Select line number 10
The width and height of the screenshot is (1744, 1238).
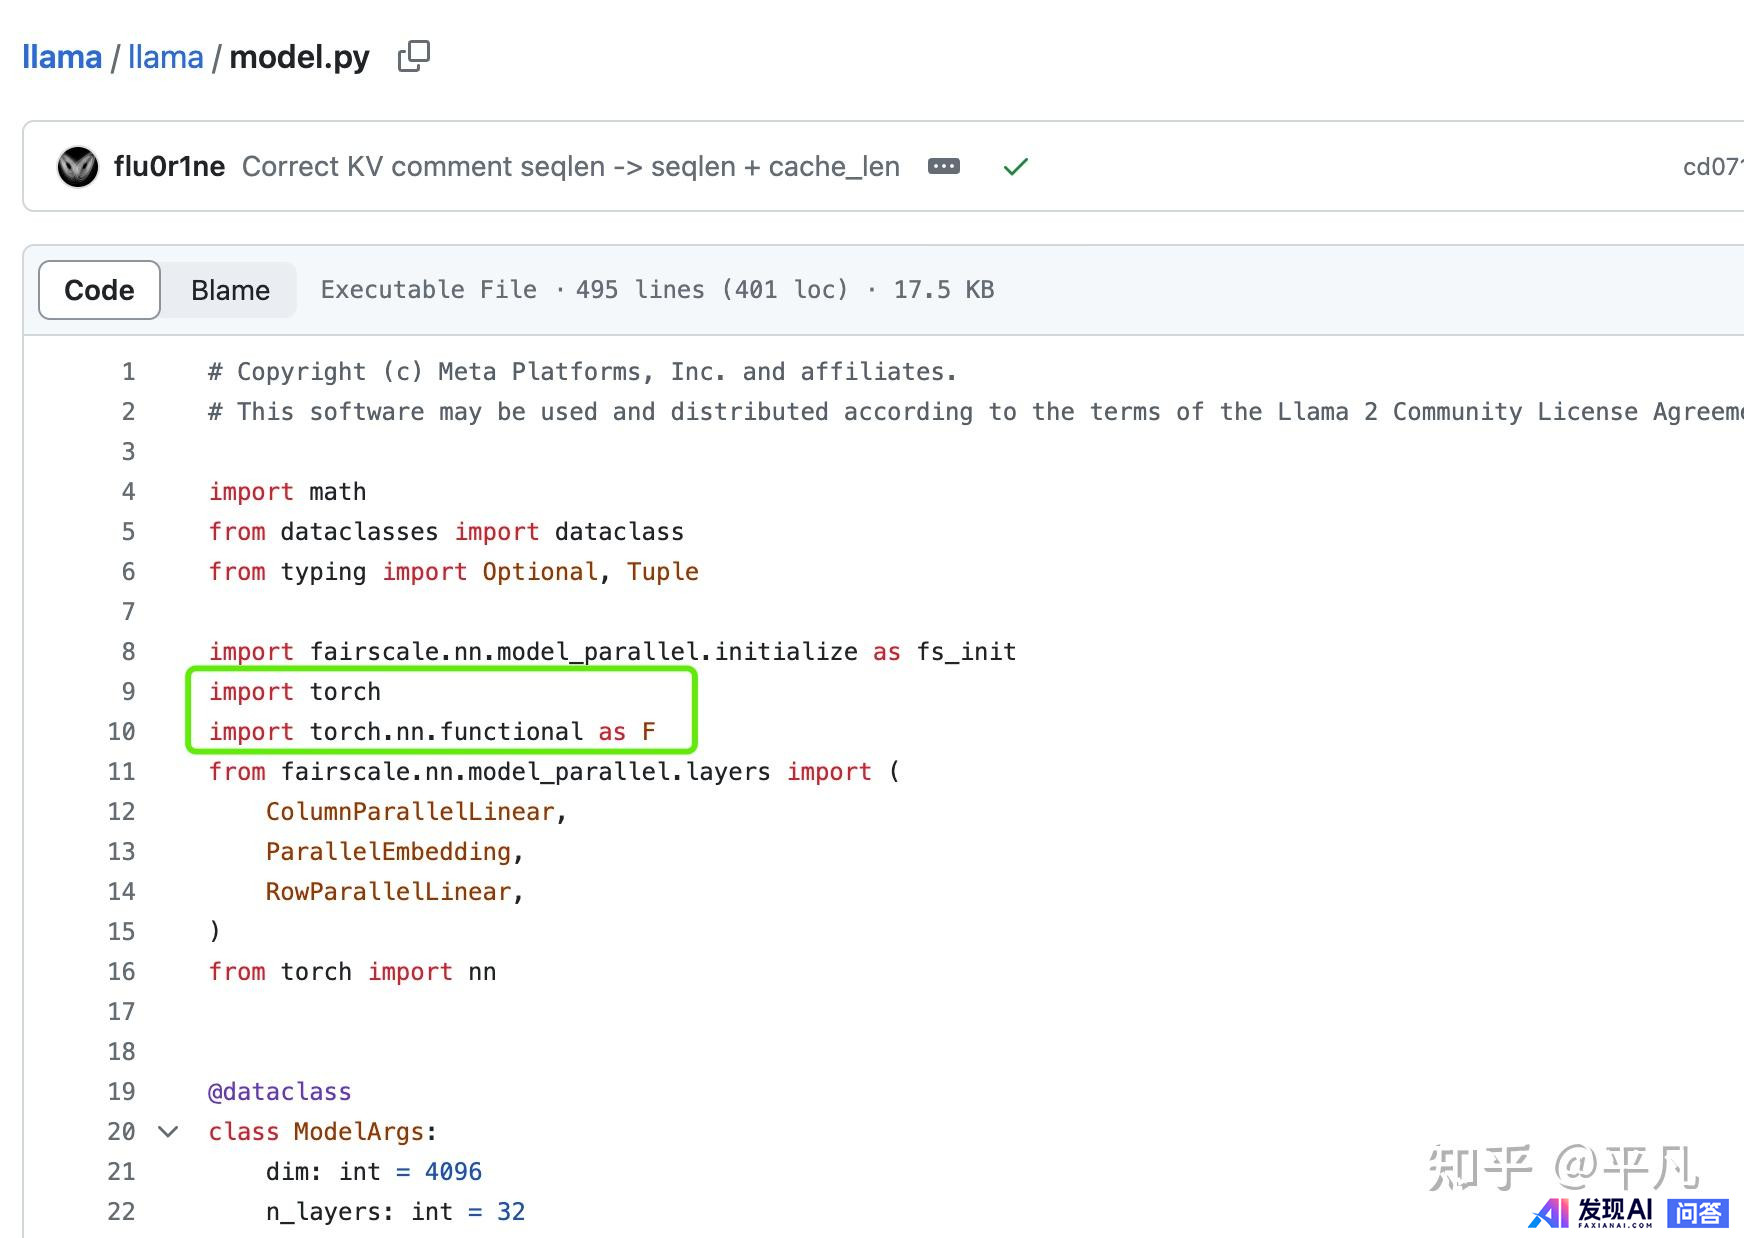click(x=122, y=732)
